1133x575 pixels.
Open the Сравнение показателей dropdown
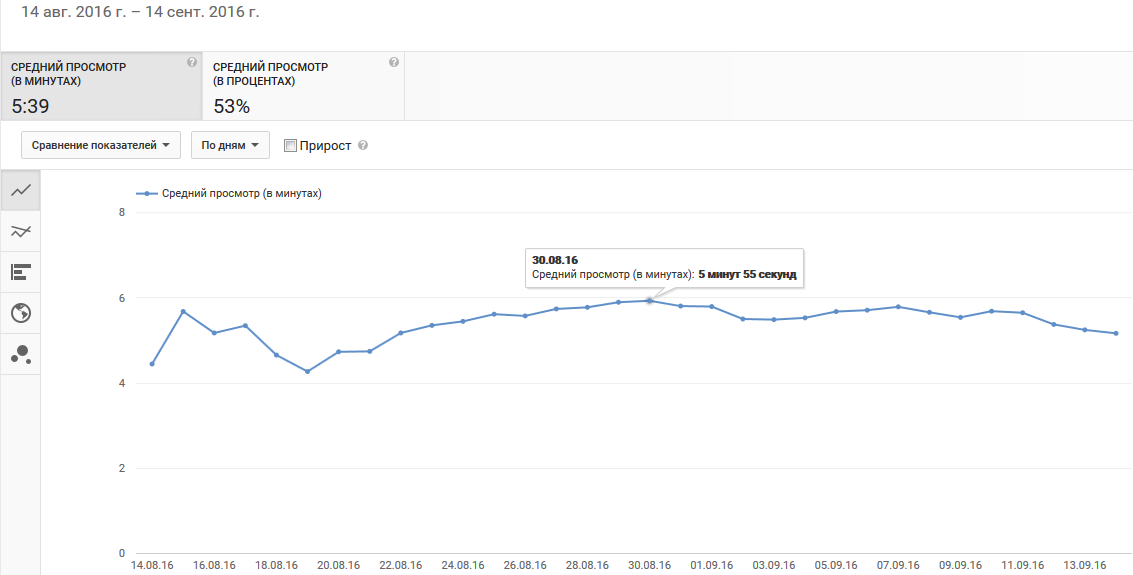100,145
